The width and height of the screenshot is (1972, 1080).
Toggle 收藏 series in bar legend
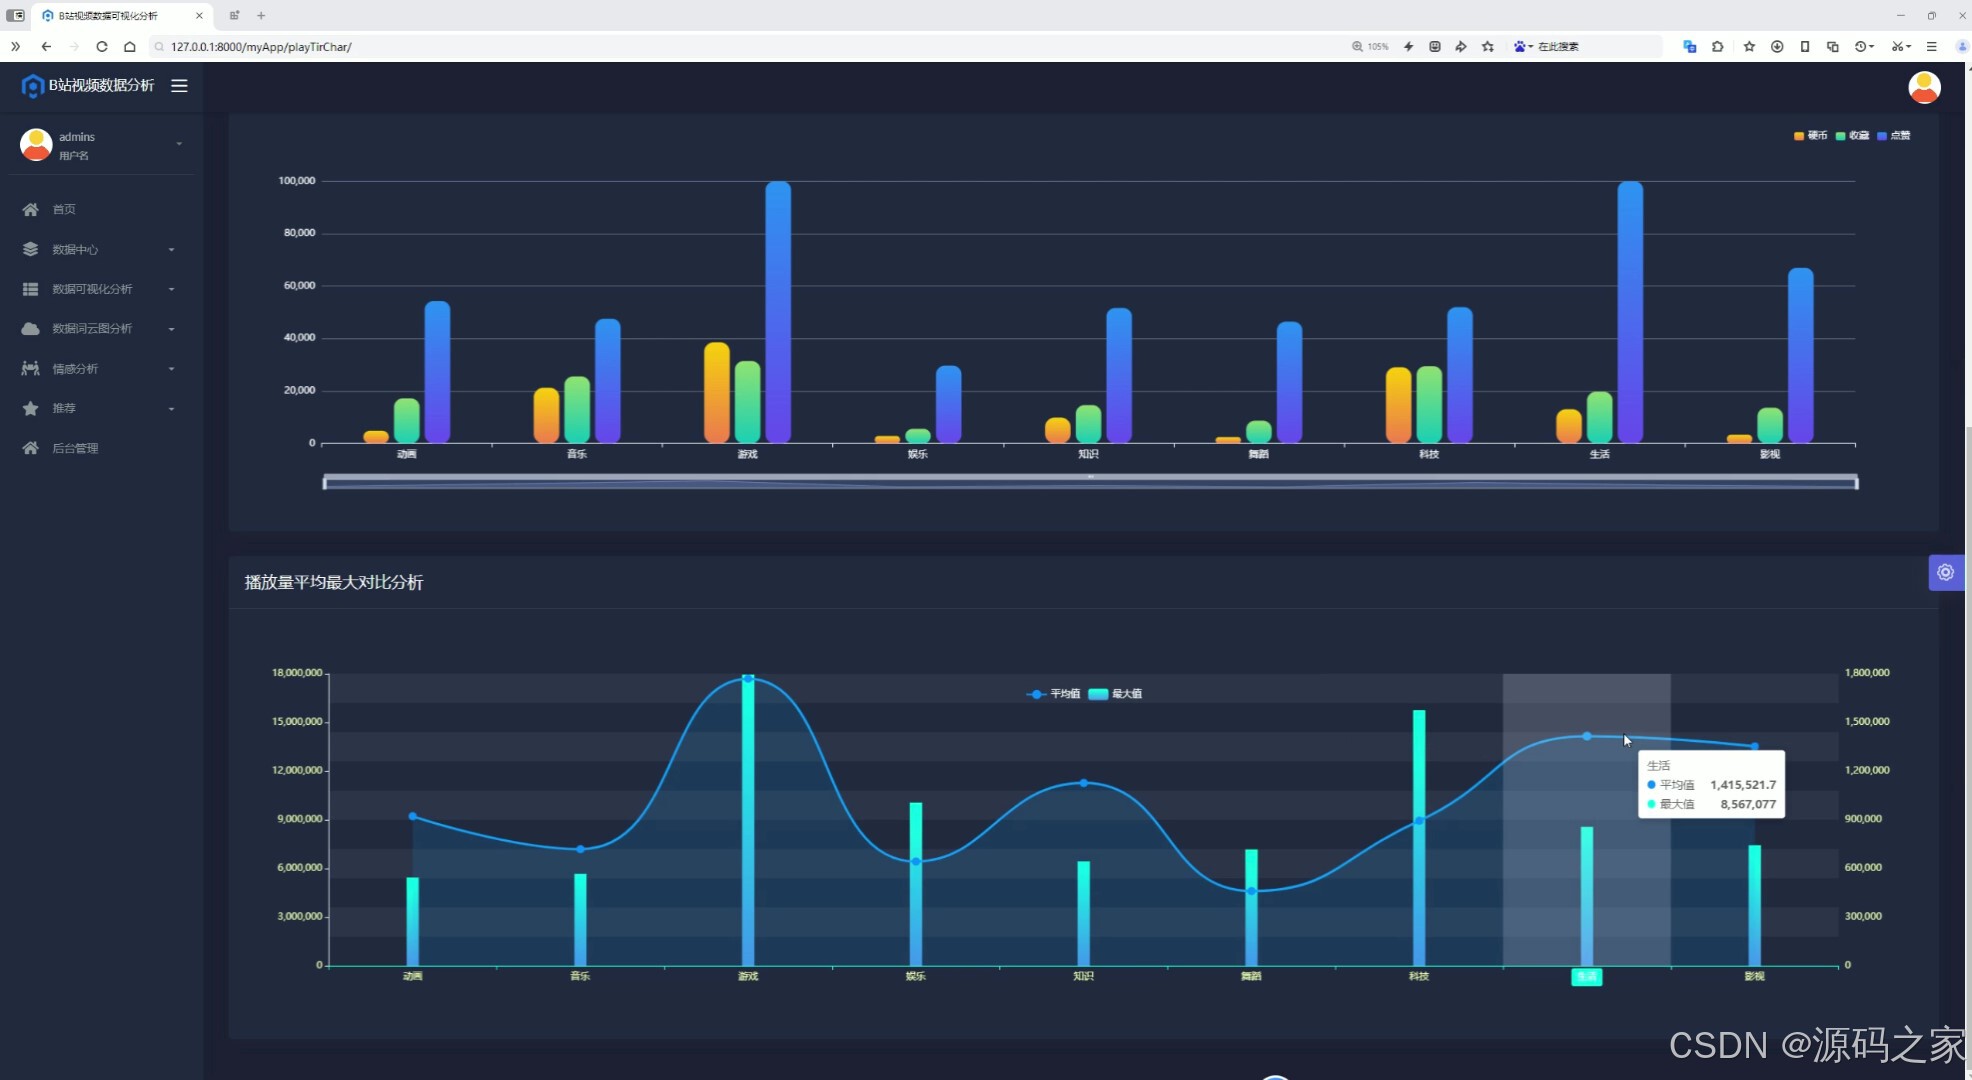[x=1852, y=136]
